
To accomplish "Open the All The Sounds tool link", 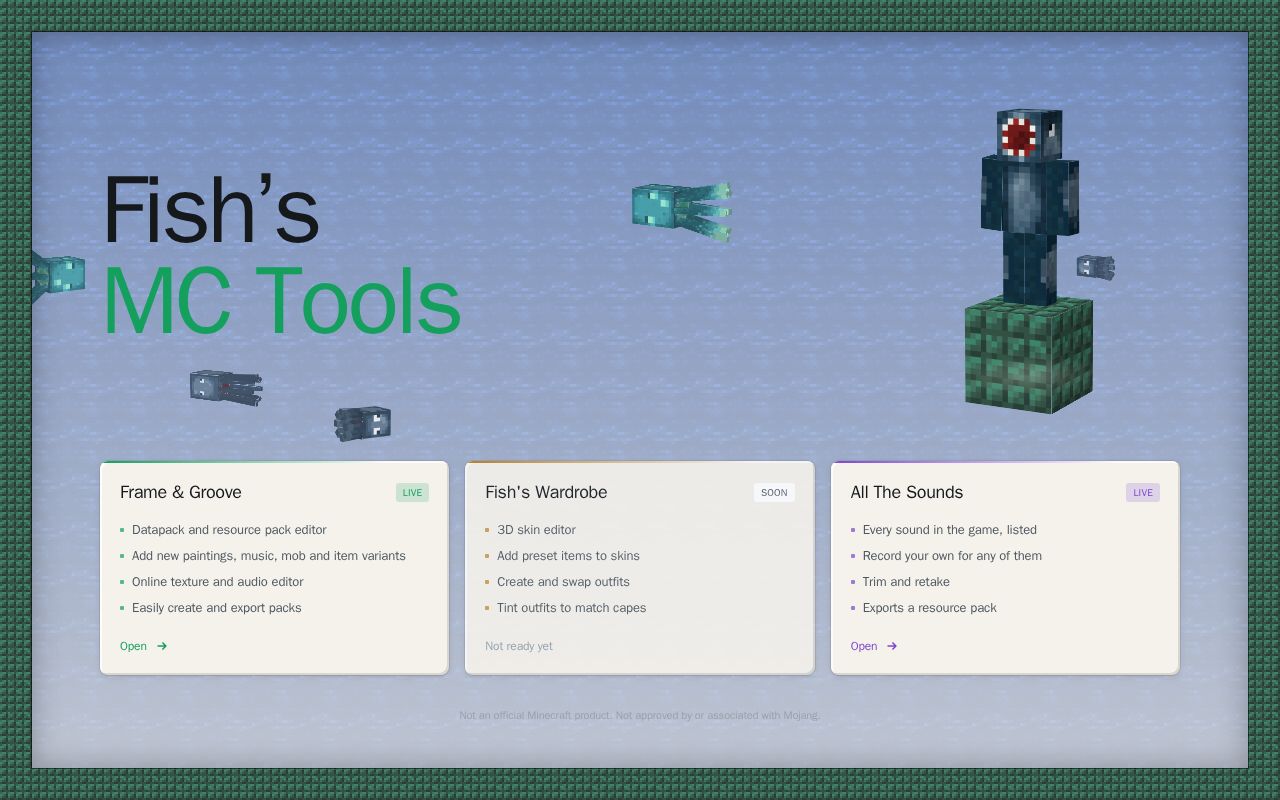I will coord(874,646).
